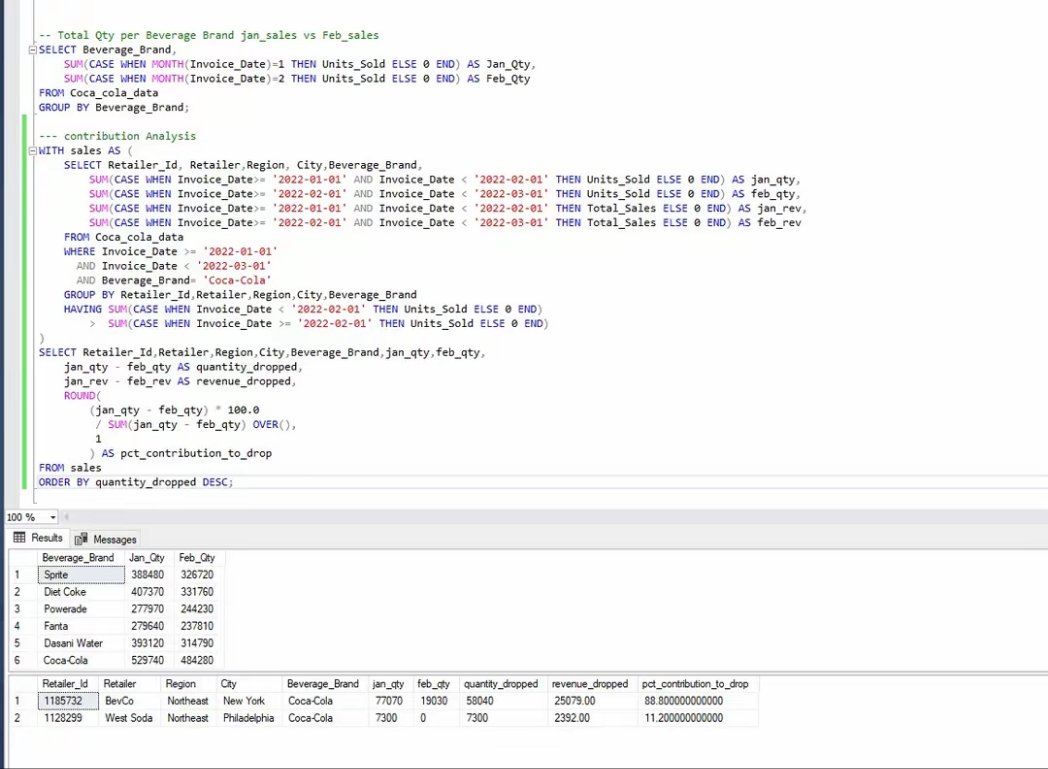
Task: Click the 'FROM sales' line in editor
Action: pyautogui.click(x=70, y=468)
